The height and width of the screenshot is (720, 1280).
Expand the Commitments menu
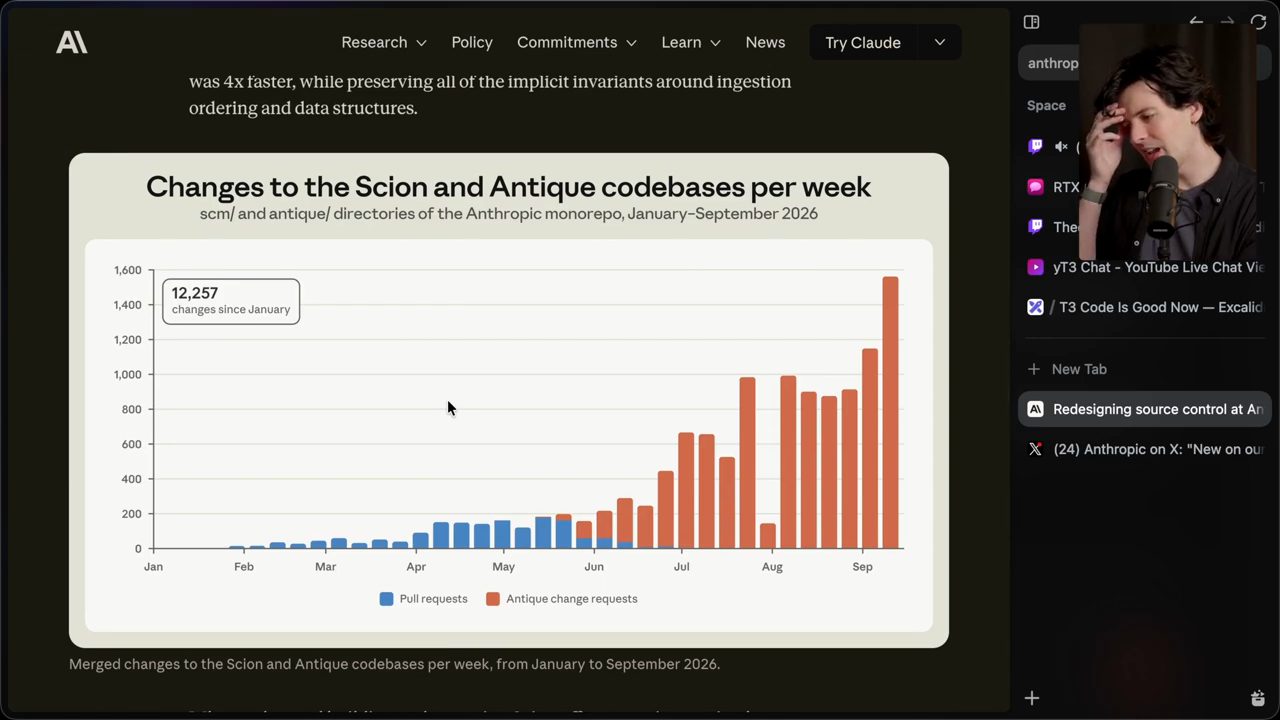pos(577,42)
